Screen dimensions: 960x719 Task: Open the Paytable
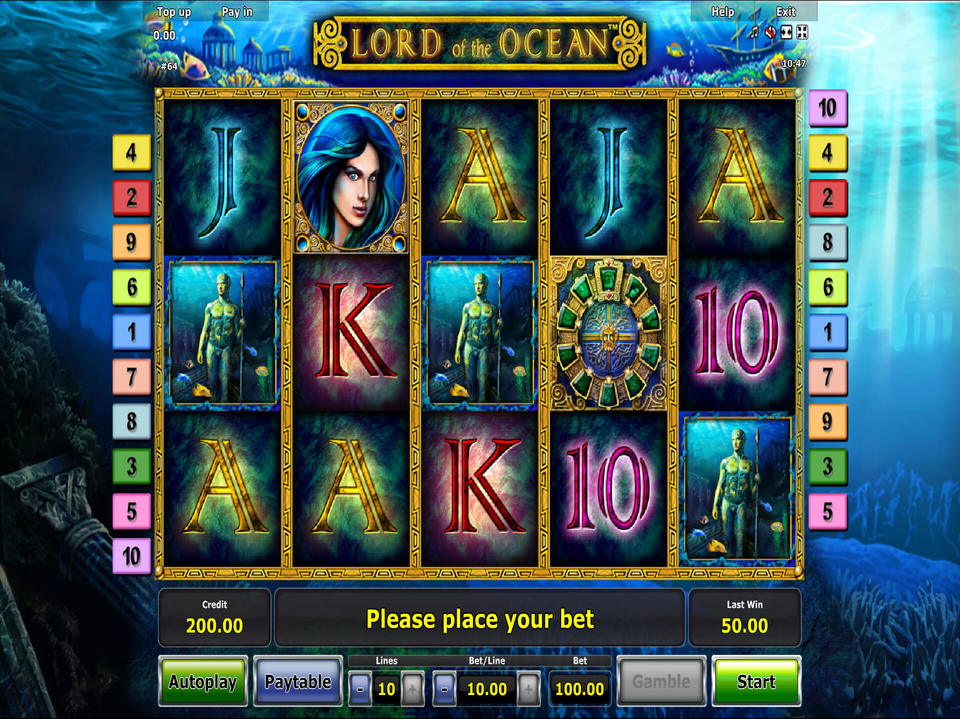pyautogui.click(x=298, y=681)
